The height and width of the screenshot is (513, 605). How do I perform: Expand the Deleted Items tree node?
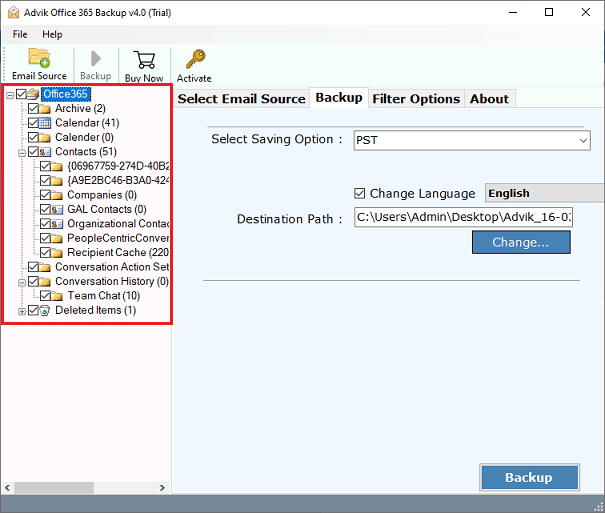22,312
